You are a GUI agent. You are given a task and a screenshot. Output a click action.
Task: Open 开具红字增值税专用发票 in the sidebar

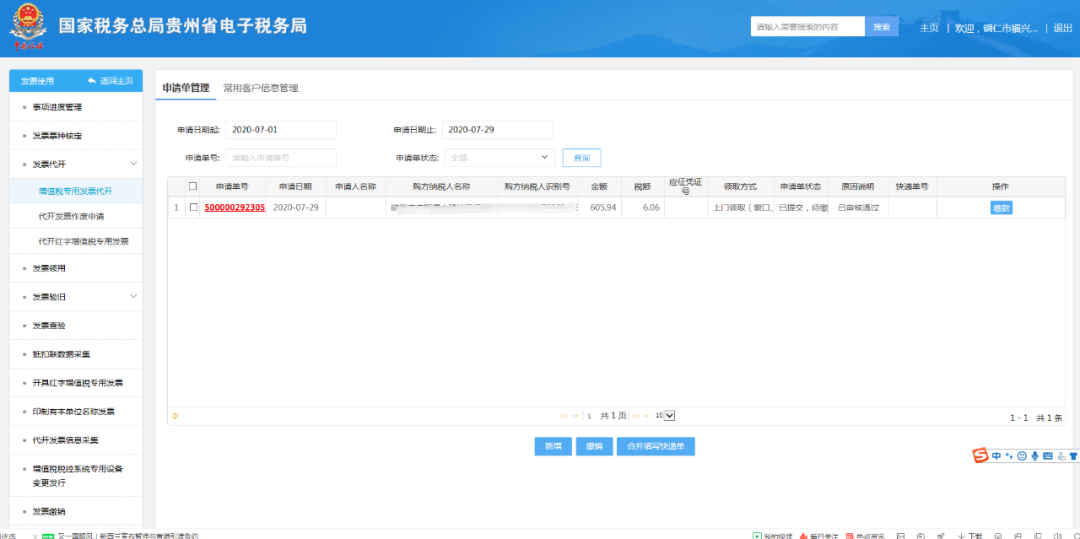tap(76, 383)
